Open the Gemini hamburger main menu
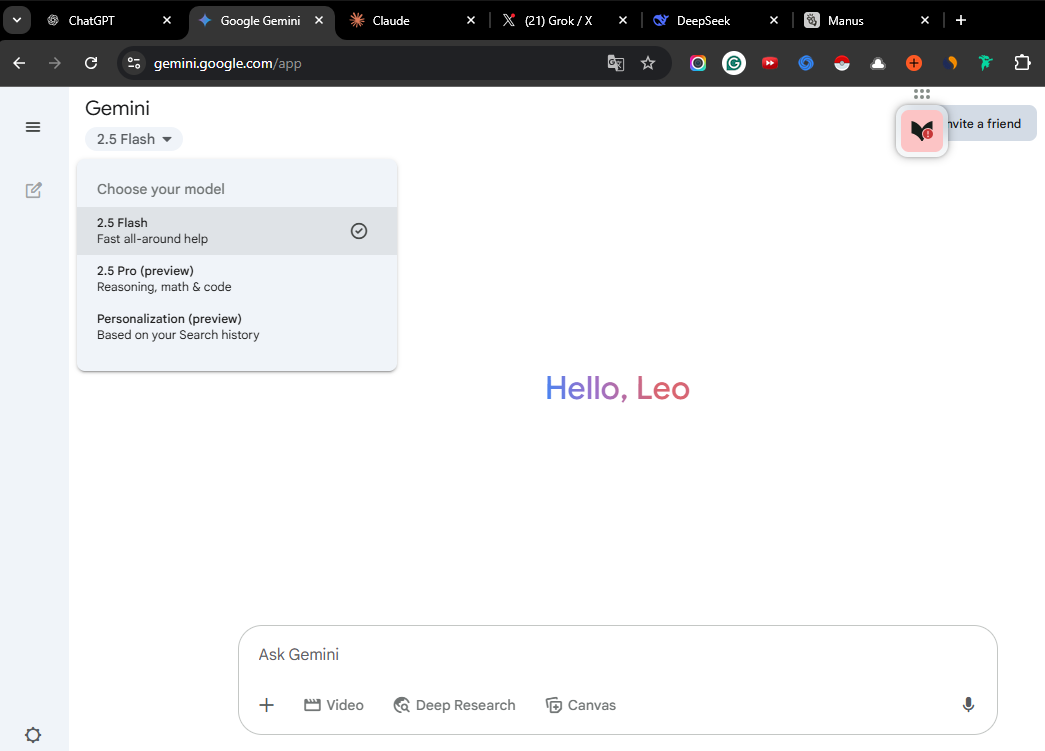 (33, 127)
